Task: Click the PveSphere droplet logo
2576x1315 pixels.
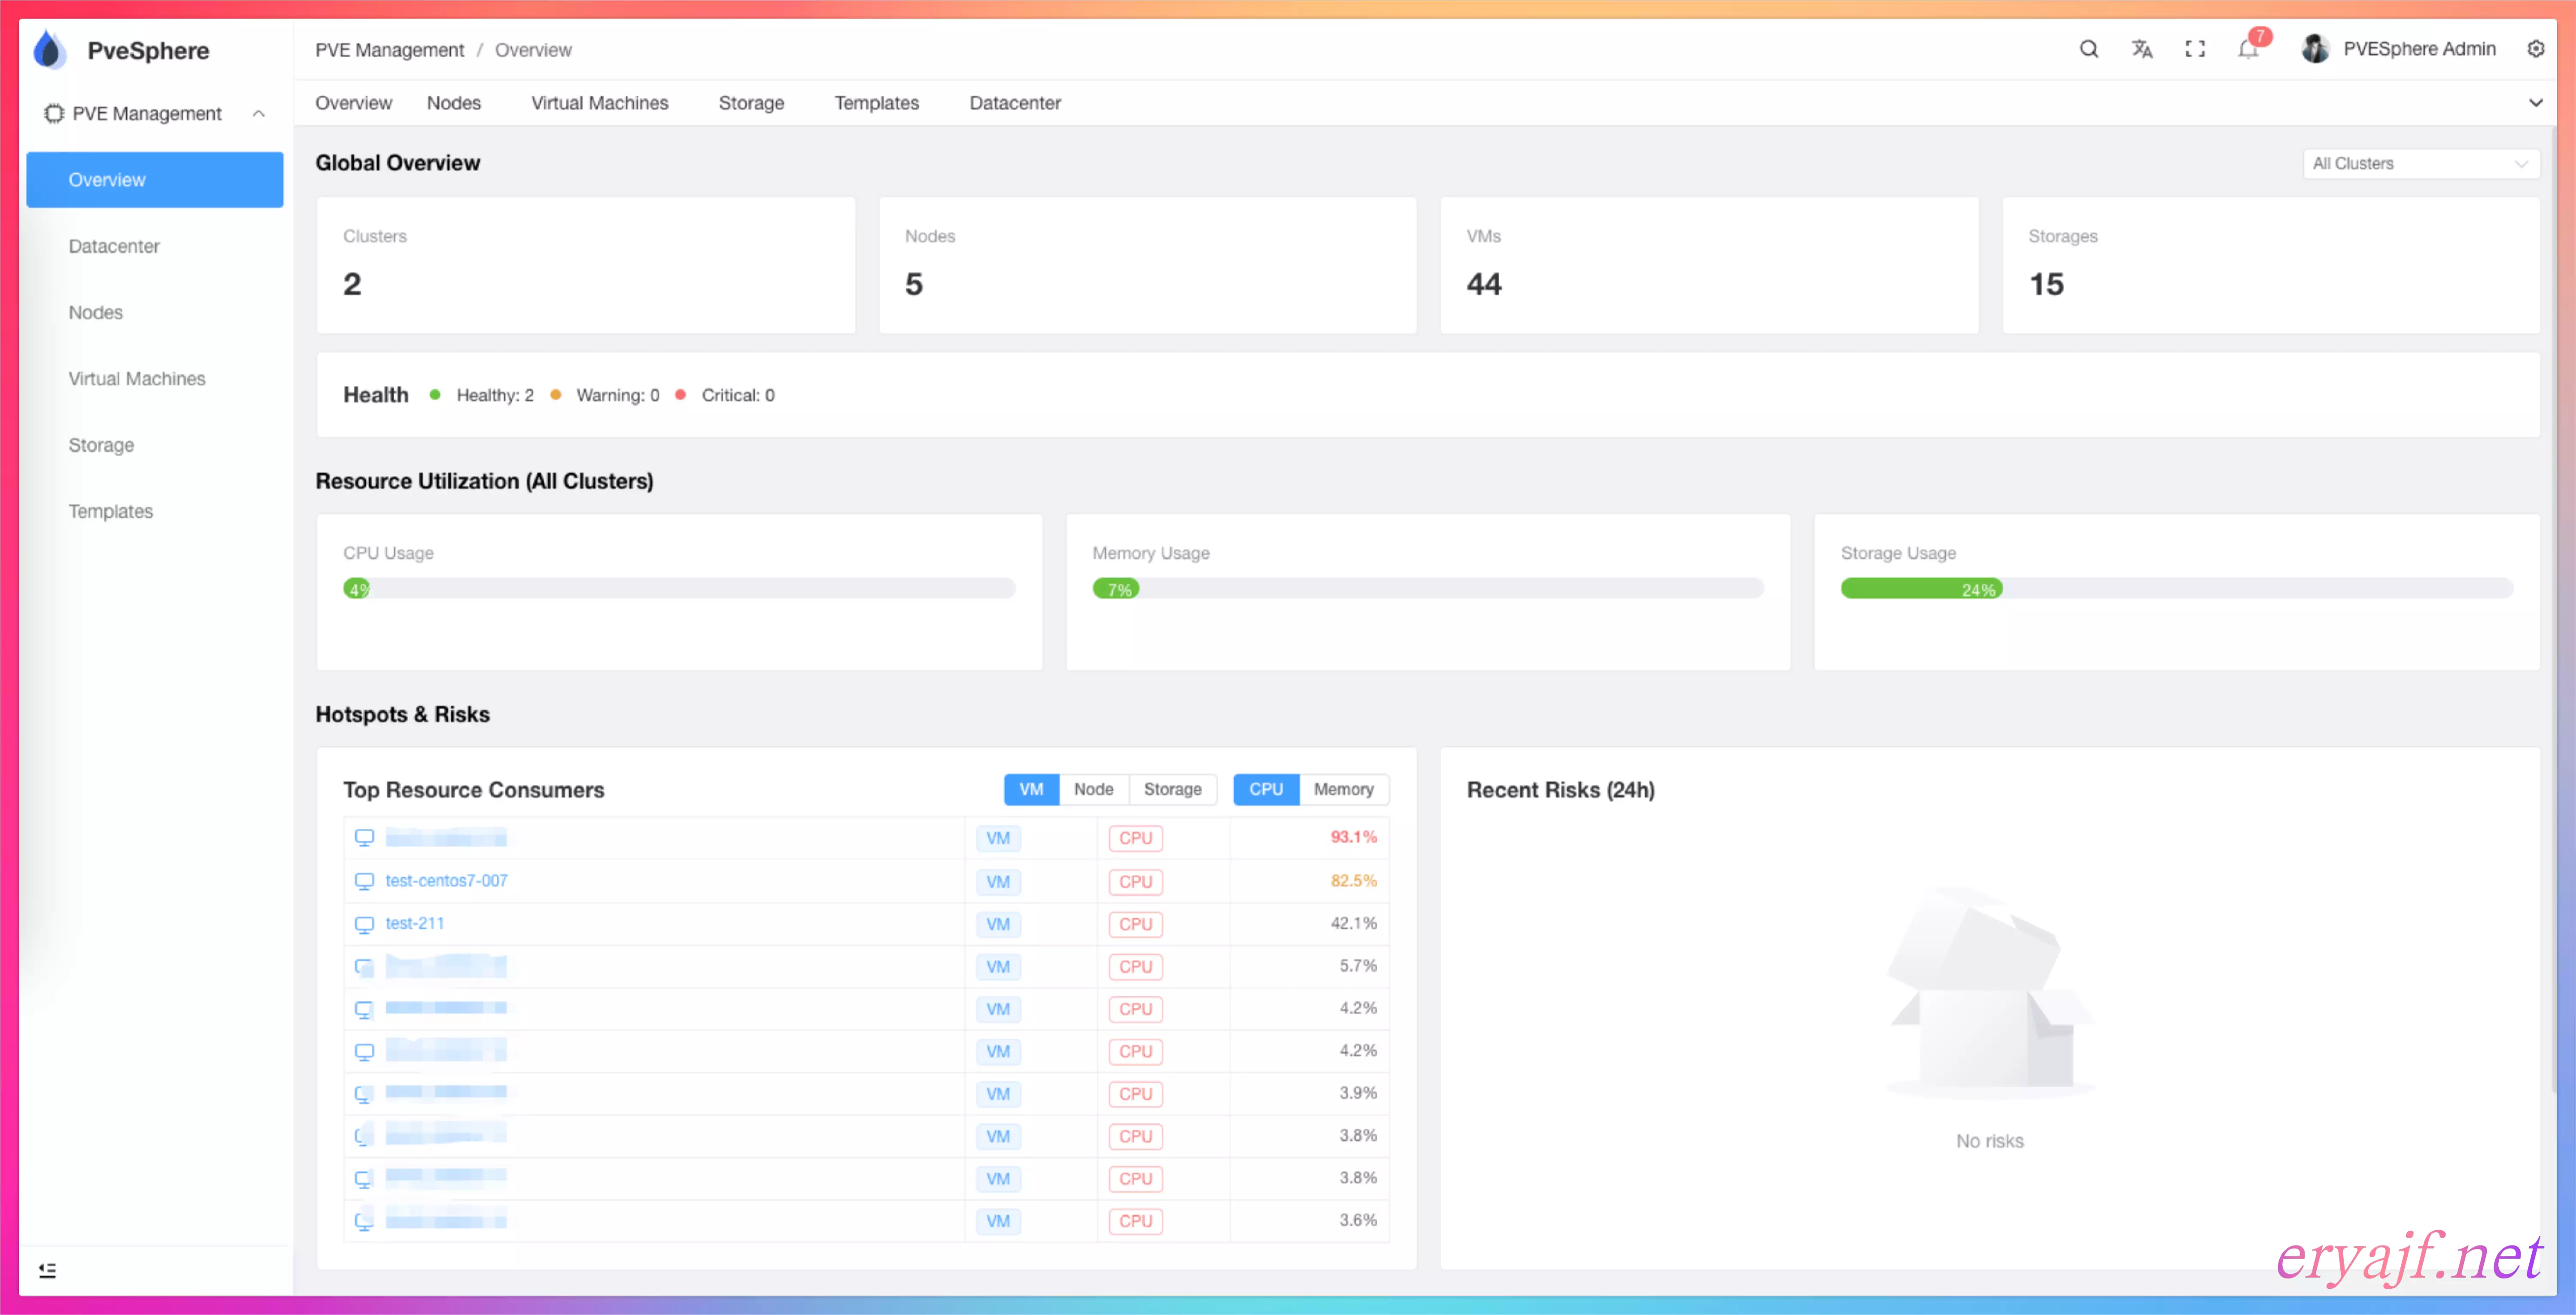Action: click(x=49, y=50)
